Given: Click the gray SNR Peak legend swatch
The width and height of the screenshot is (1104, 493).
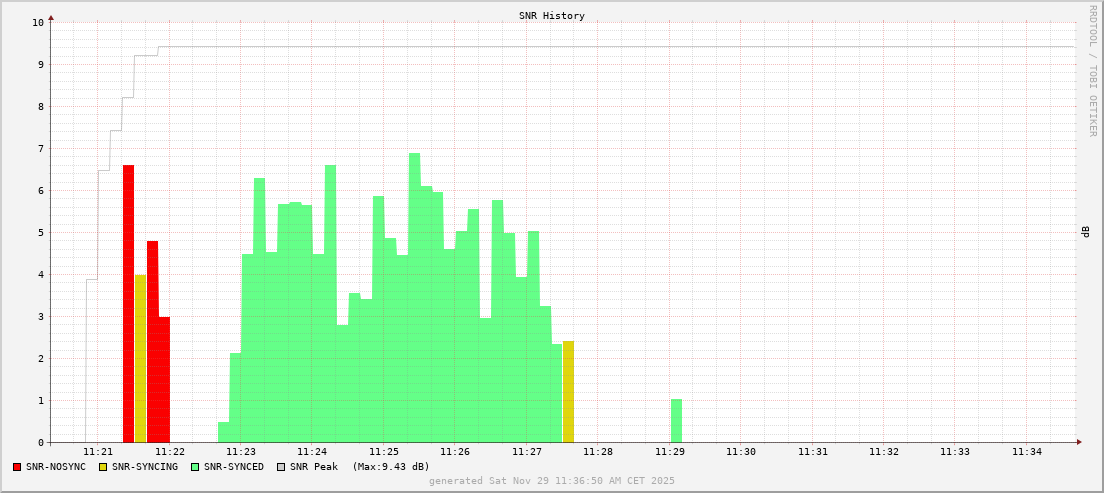Looking at the screenshot, I should pos(281,467).
